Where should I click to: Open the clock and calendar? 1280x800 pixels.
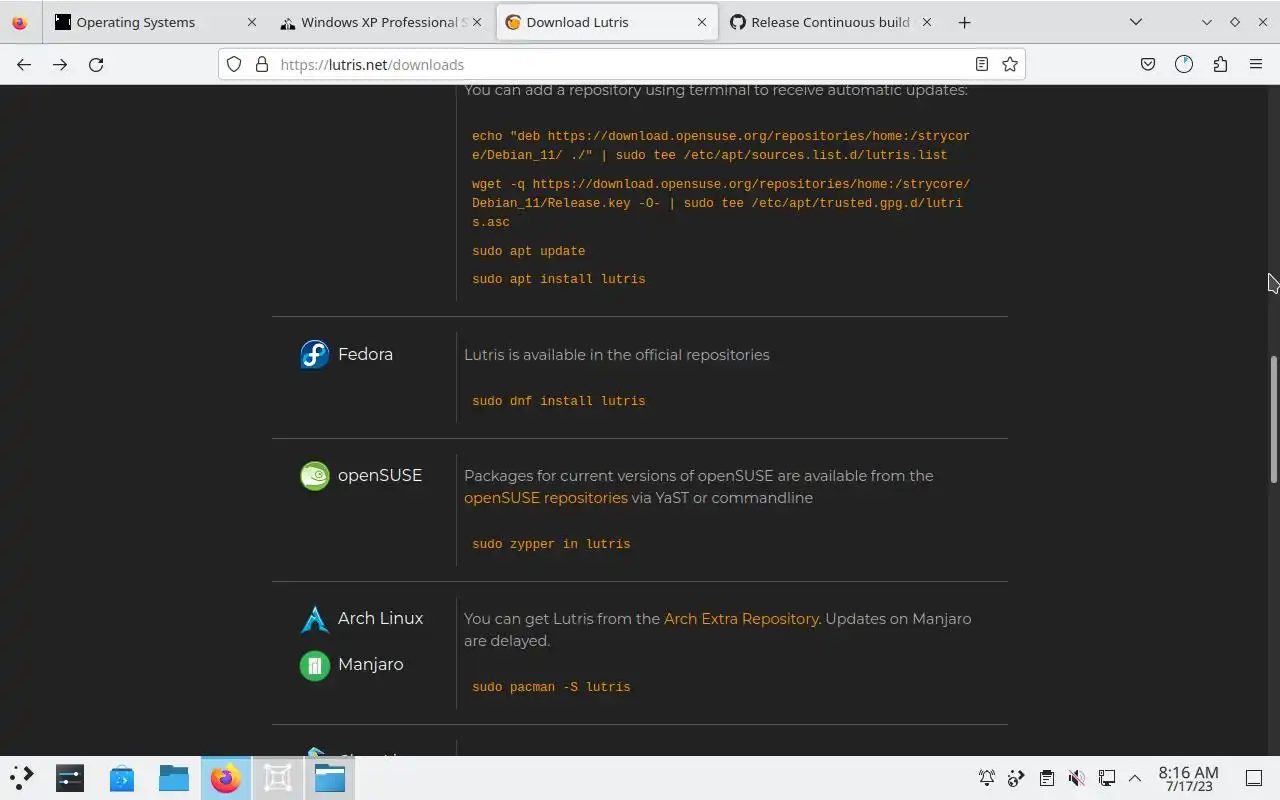tap(1188, 778)
